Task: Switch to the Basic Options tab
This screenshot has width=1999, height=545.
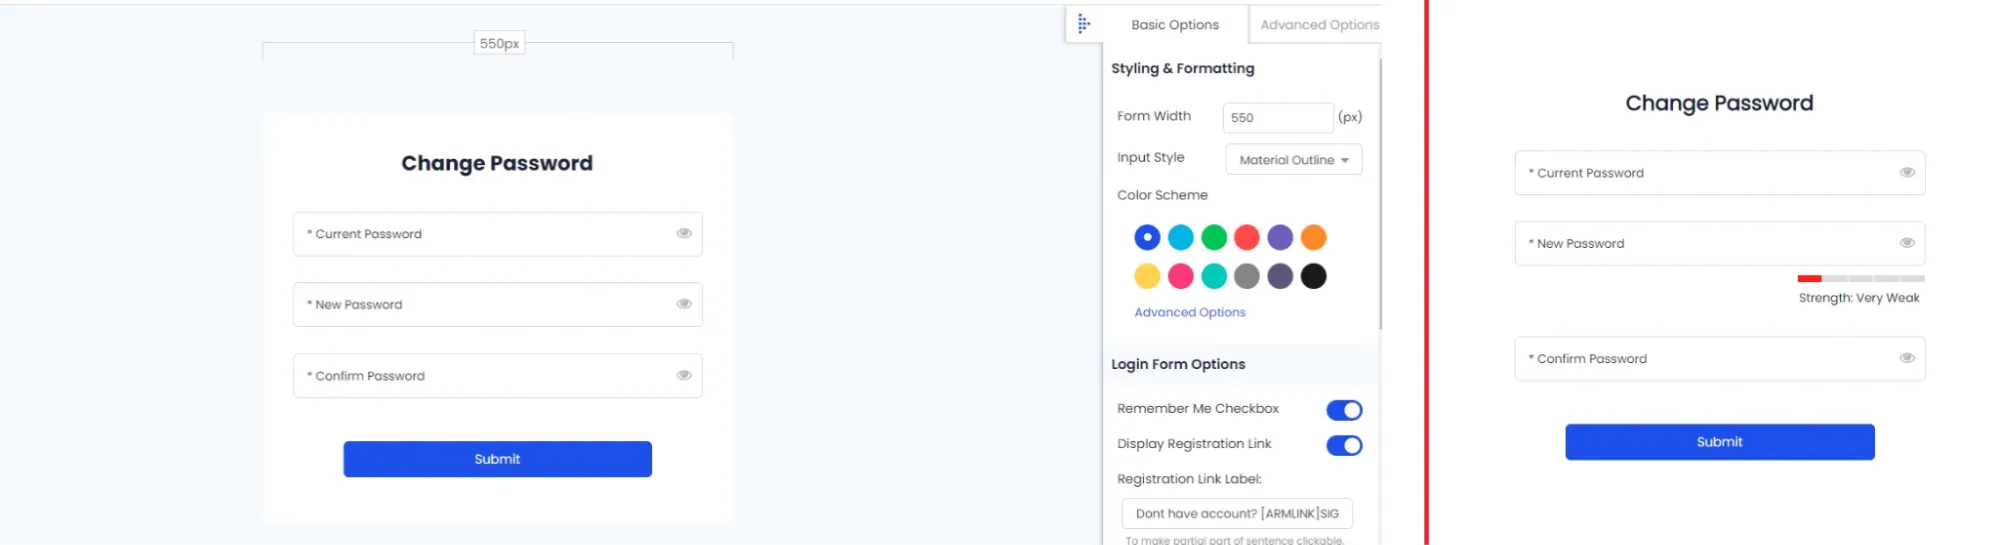Action: click(x=1174, y=25)
